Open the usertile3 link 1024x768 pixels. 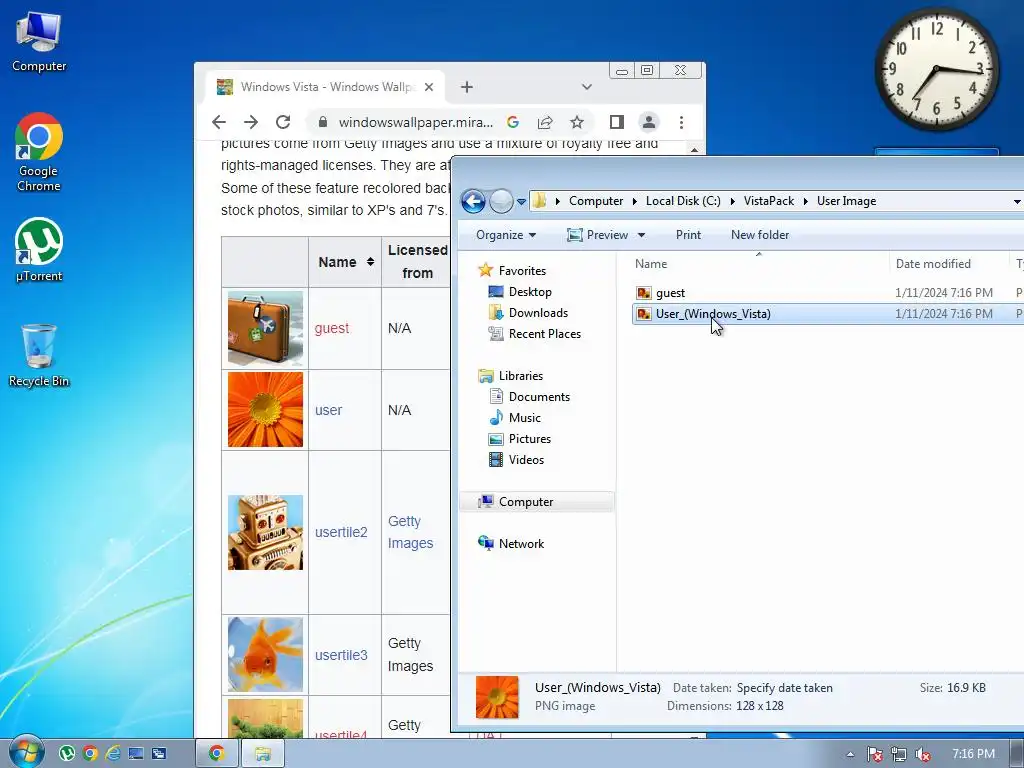point(341,655)
